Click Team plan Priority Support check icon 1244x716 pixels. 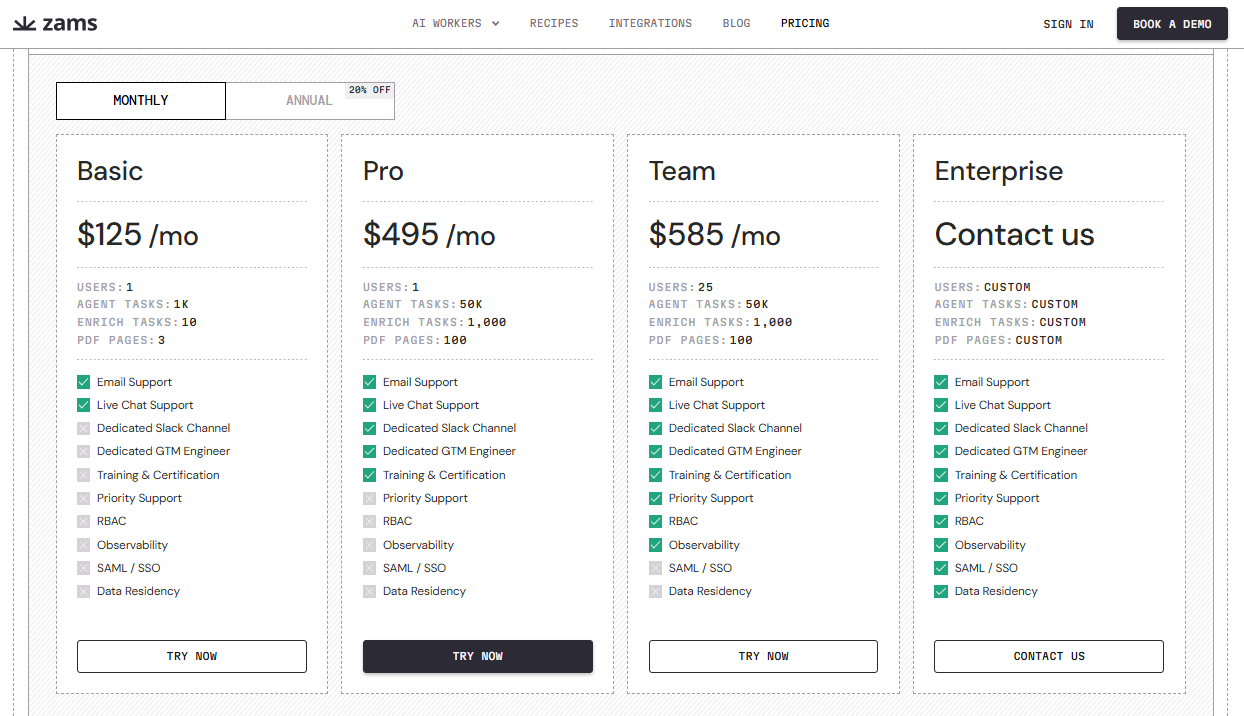[656, 498]
